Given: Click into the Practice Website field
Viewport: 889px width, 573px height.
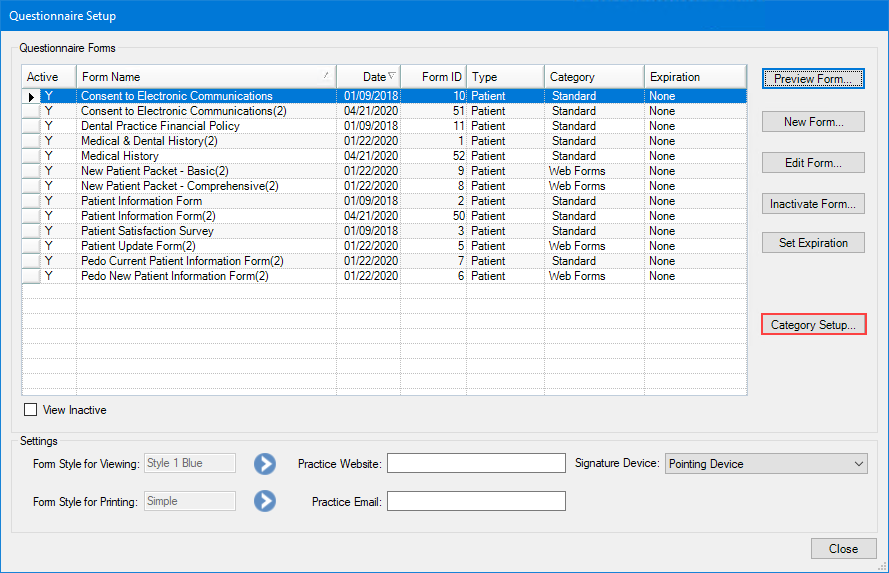Looking at the screenshot, I should click(476, 463).
